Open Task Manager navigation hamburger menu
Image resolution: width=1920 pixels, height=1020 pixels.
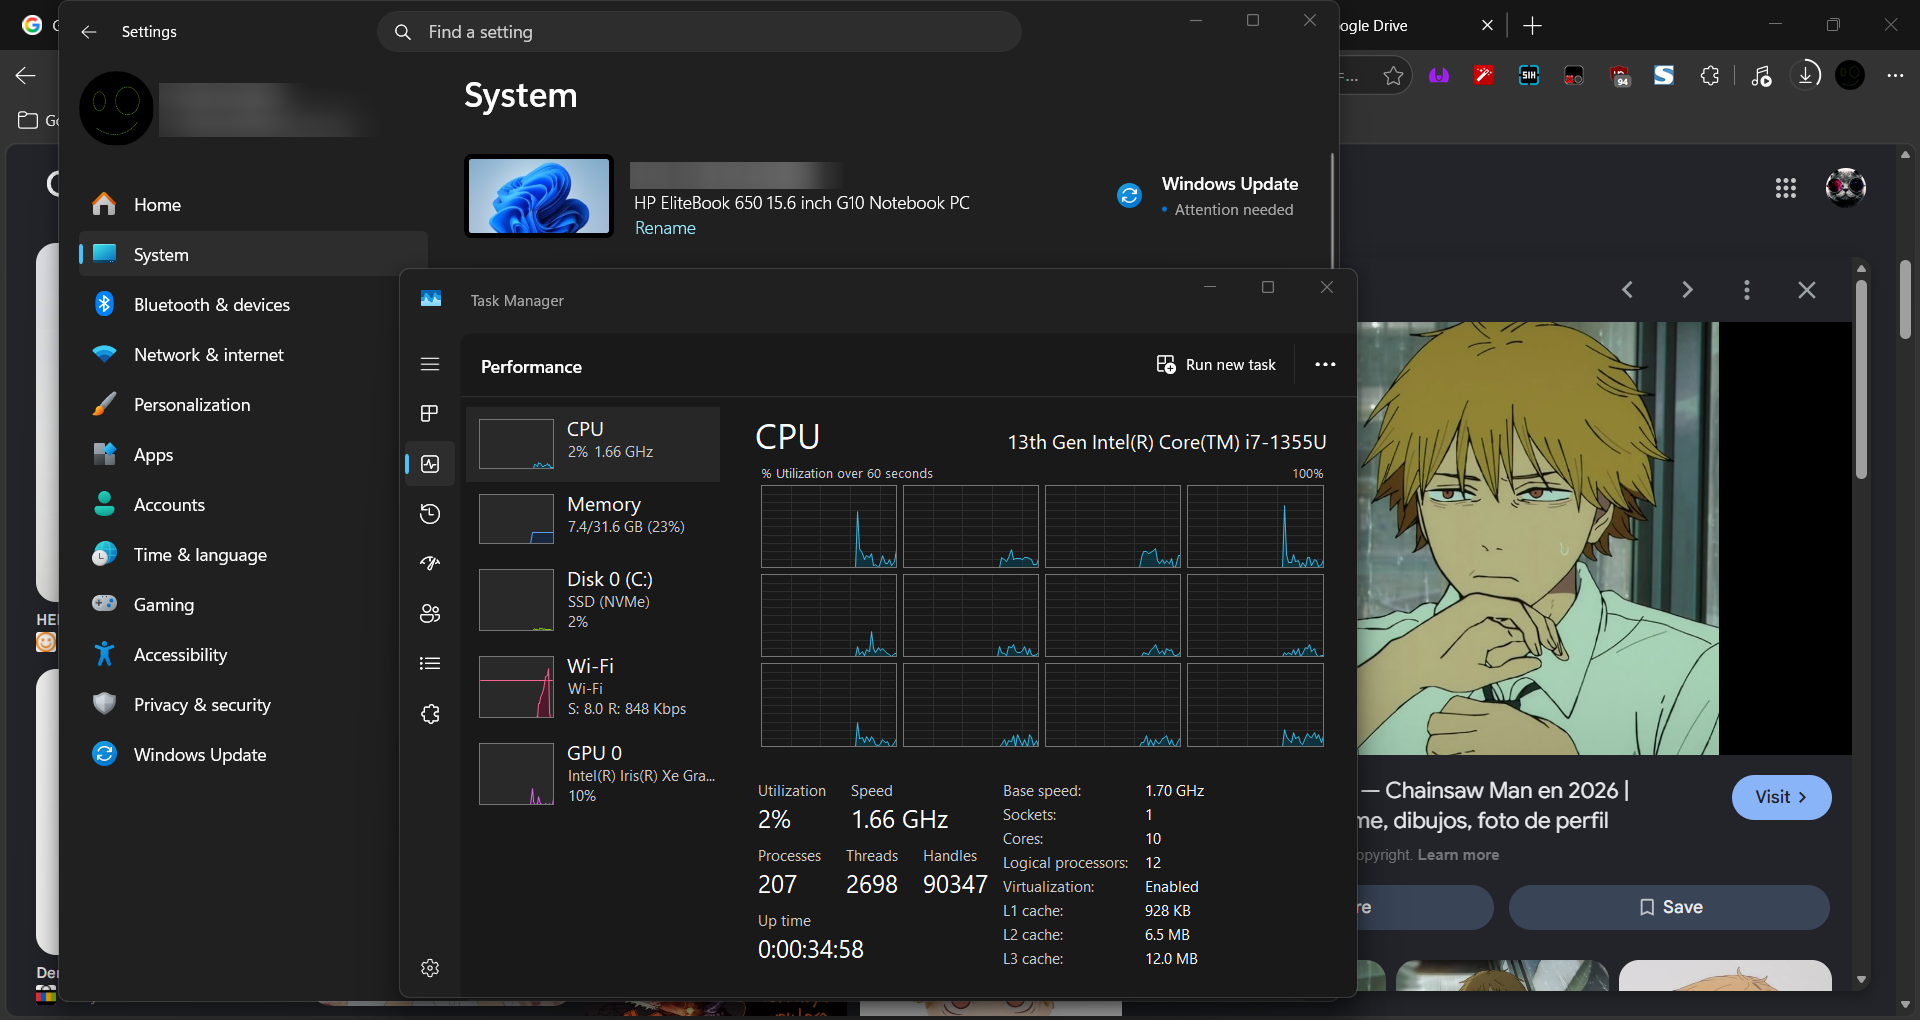pos(430,364)
